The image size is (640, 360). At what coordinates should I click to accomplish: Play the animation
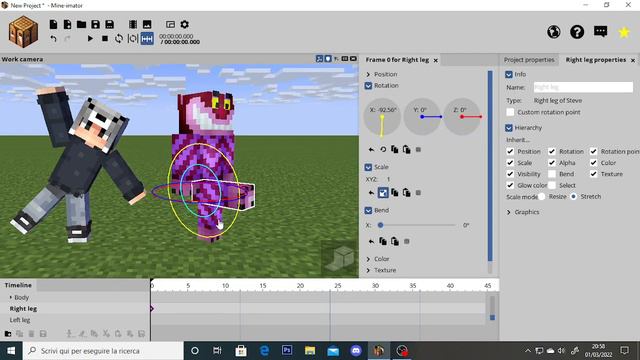click(90, 39)
